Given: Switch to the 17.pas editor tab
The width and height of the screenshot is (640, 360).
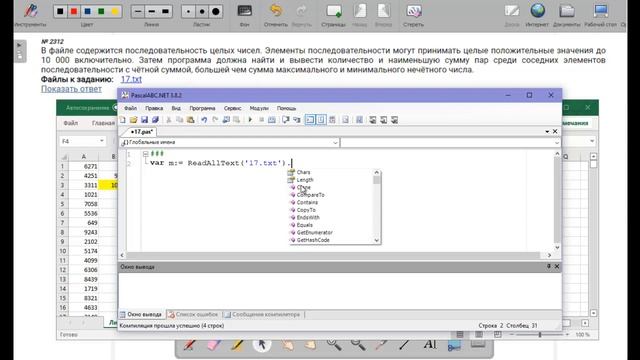Looking at the screenshot, I should click(142, 131).
